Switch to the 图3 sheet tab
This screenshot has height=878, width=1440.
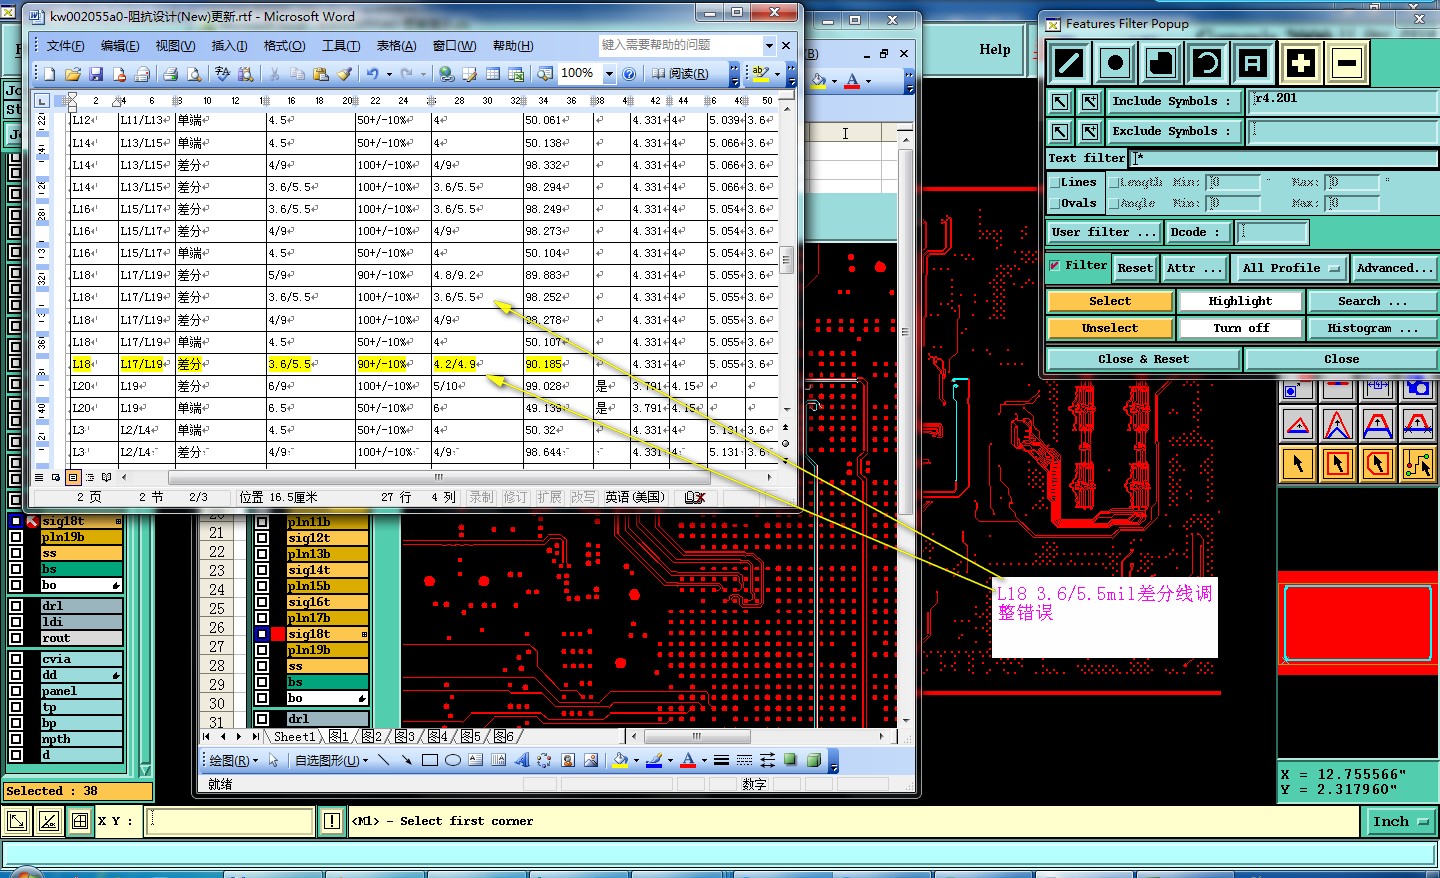click(x=404, y=737)
